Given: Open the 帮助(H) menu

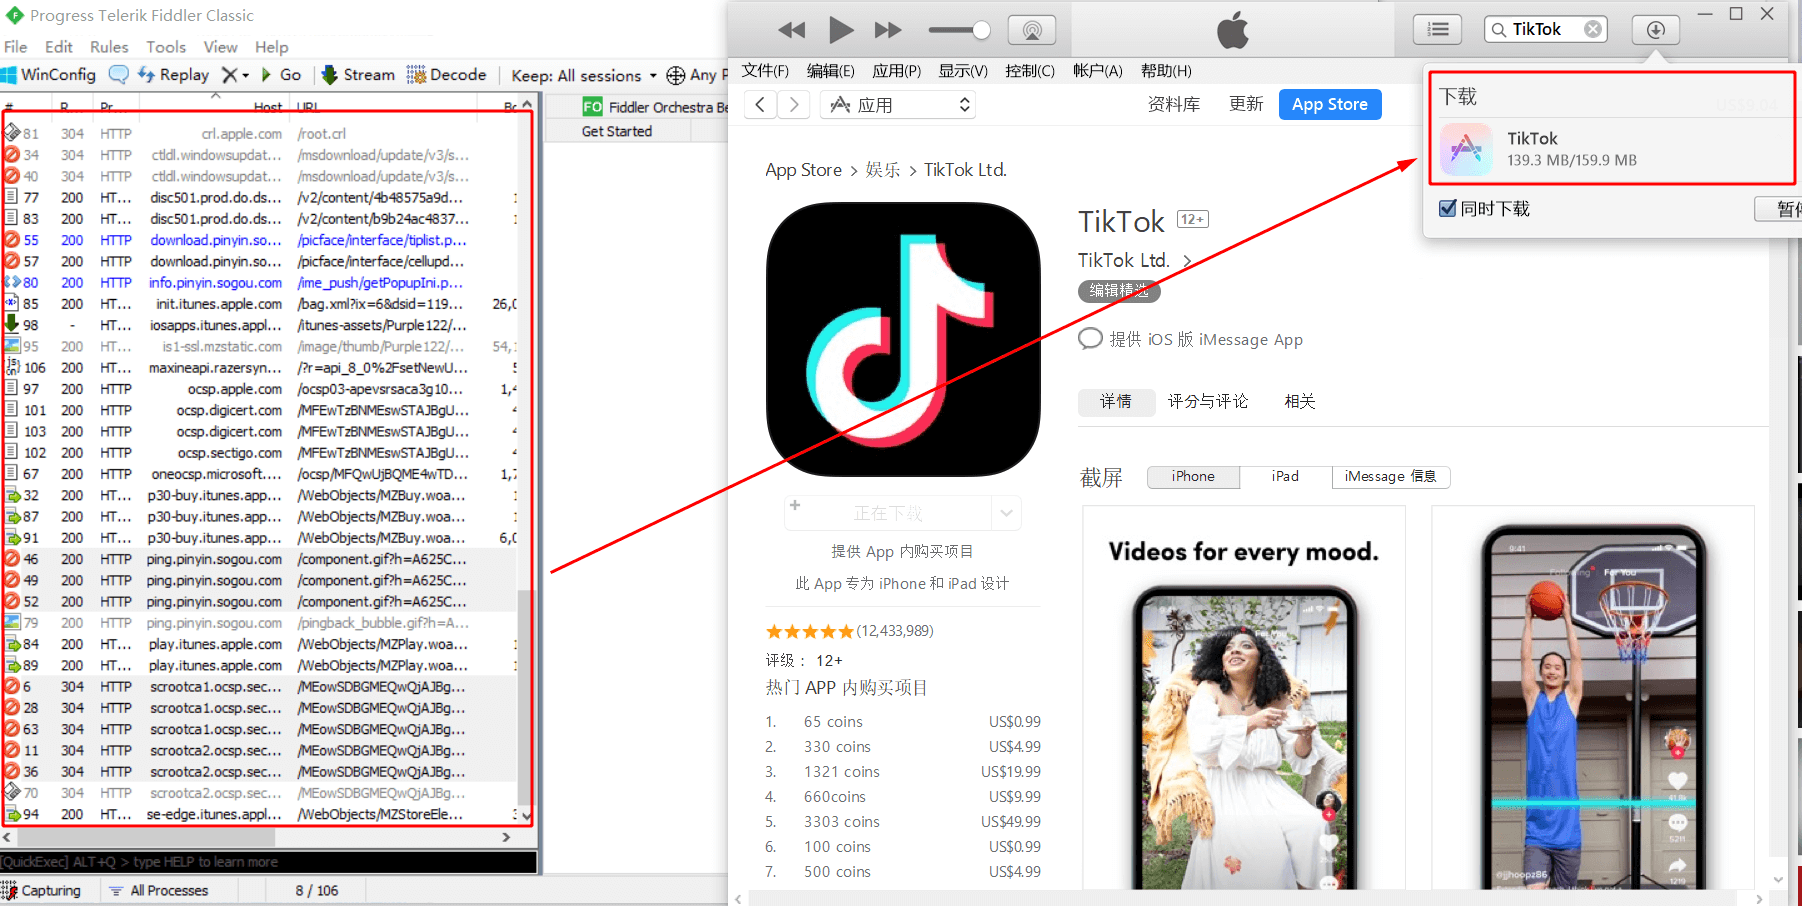Looking at the screenshot, I should (1166, 71).
